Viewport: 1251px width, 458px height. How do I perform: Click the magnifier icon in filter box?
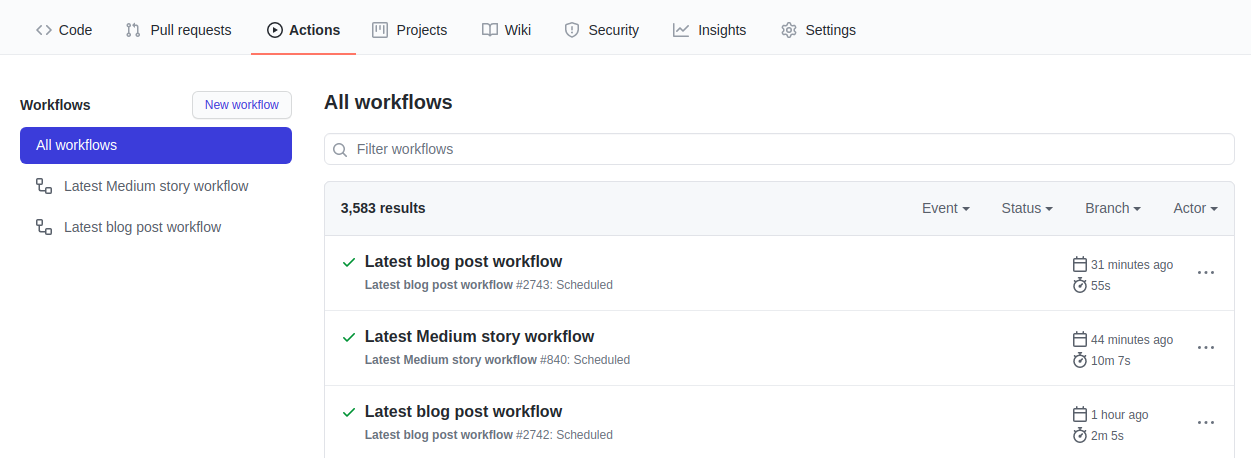click(340, 150)
